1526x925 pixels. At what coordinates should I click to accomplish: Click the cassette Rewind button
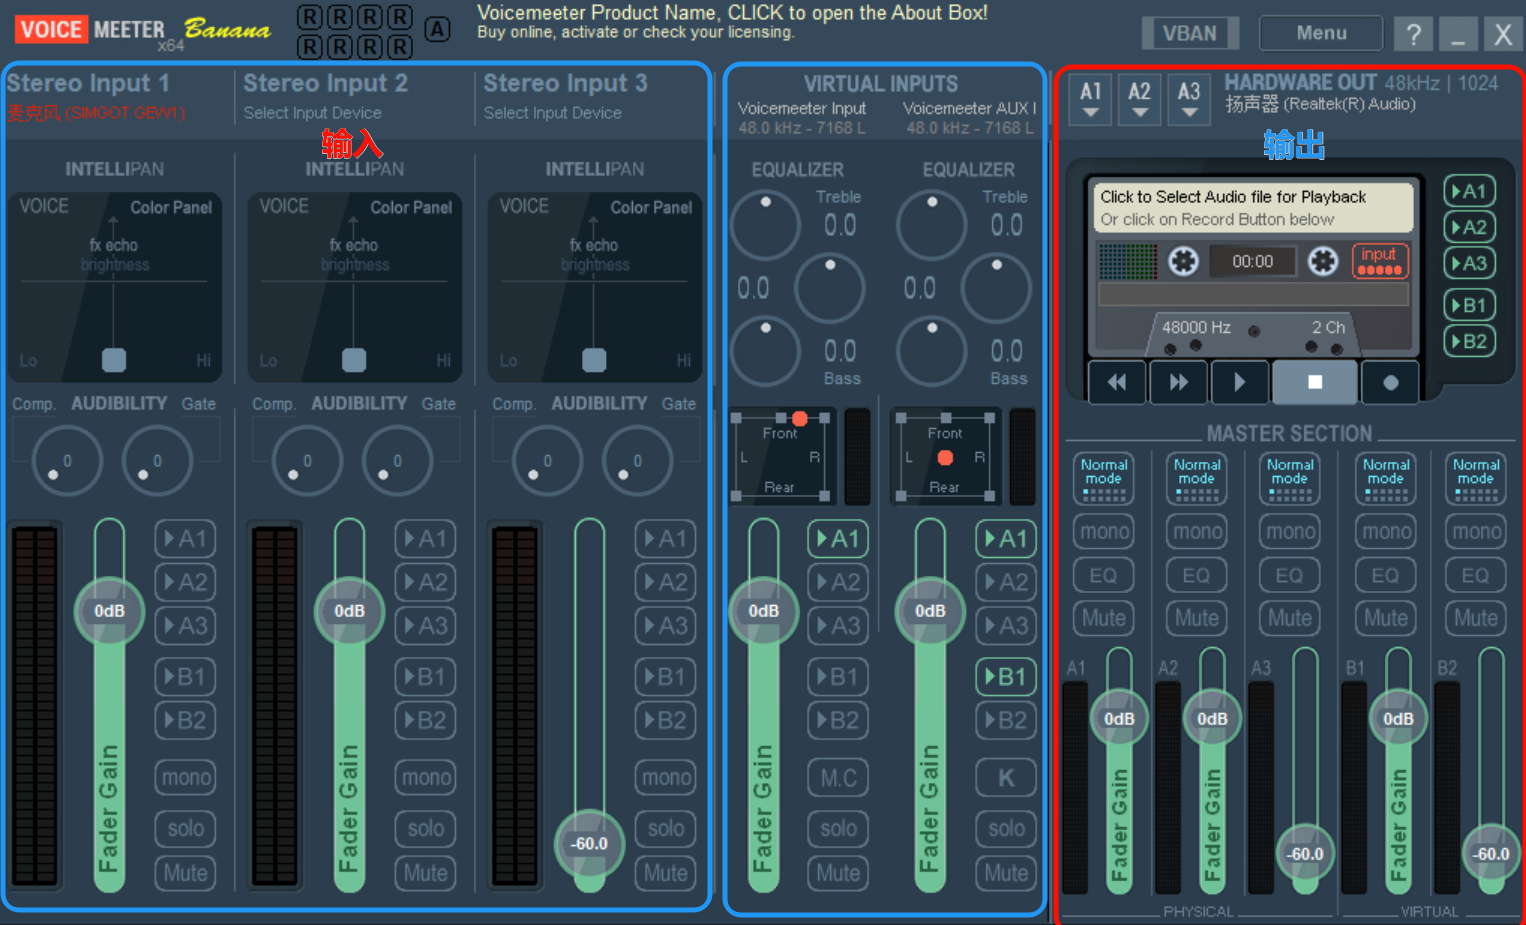pos(1116,382)
